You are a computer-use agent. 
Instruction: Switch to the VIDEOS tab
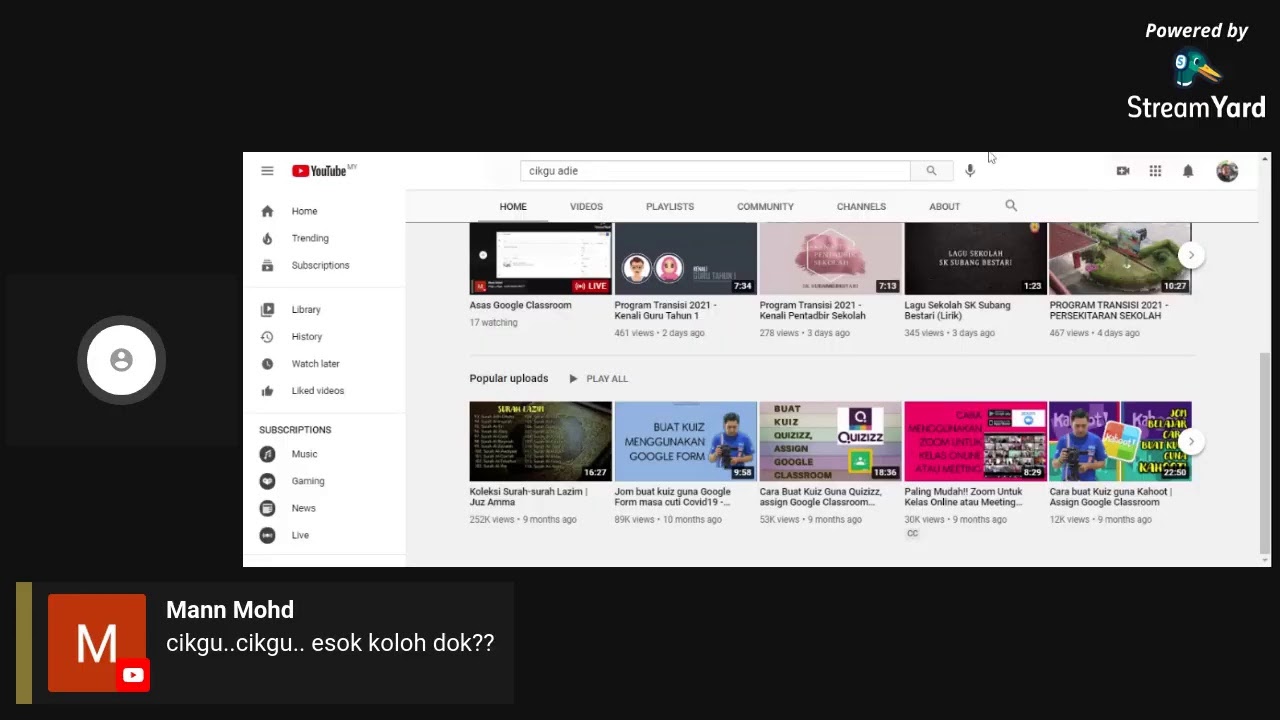coord(586,206)
